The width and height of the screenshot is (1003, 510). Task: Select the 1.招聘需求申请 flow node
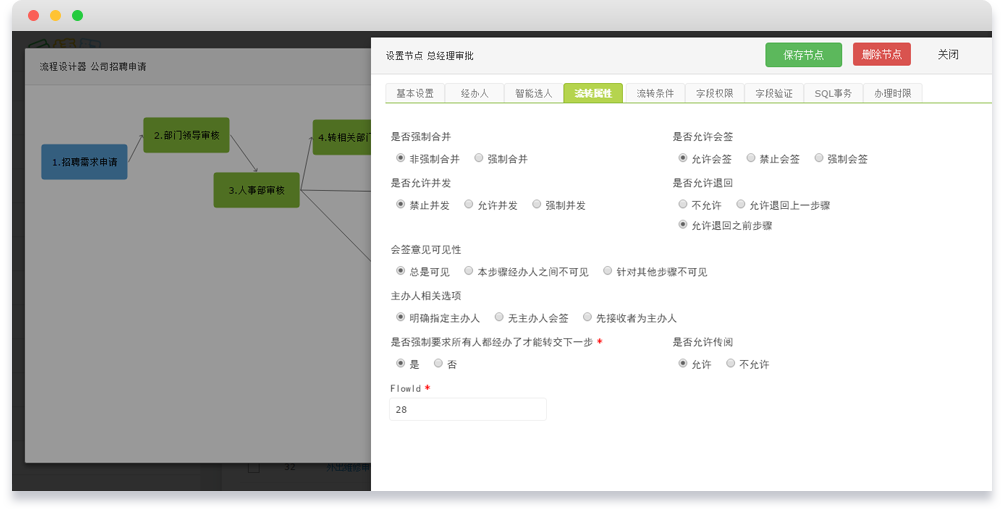pyautogui.click(x=84, y=161)
